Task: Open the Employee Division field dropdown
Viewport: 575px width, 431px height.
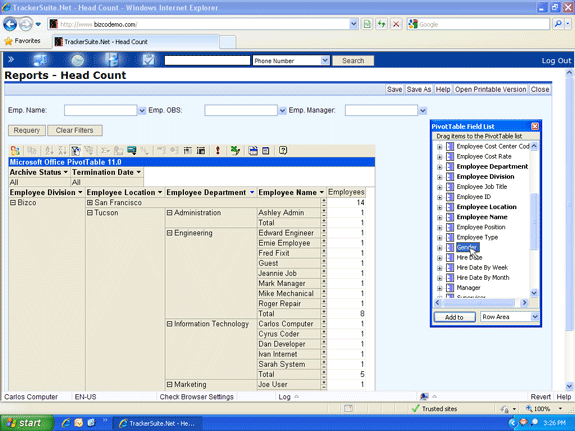Action: (80, 192)
